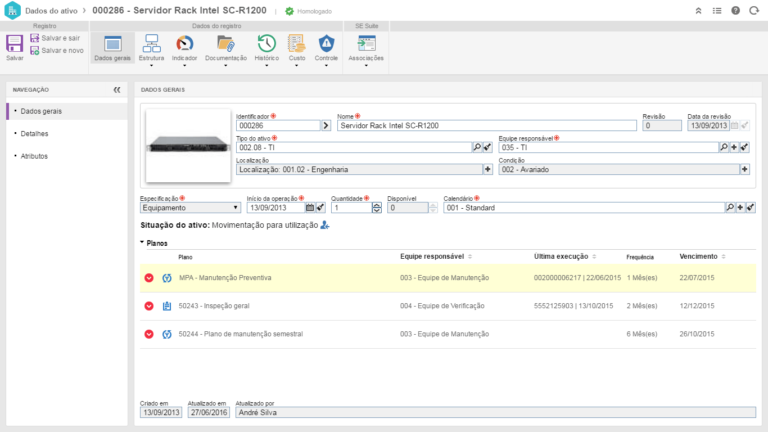Select Atributos in navigation panel

click(x=34, y=156)
